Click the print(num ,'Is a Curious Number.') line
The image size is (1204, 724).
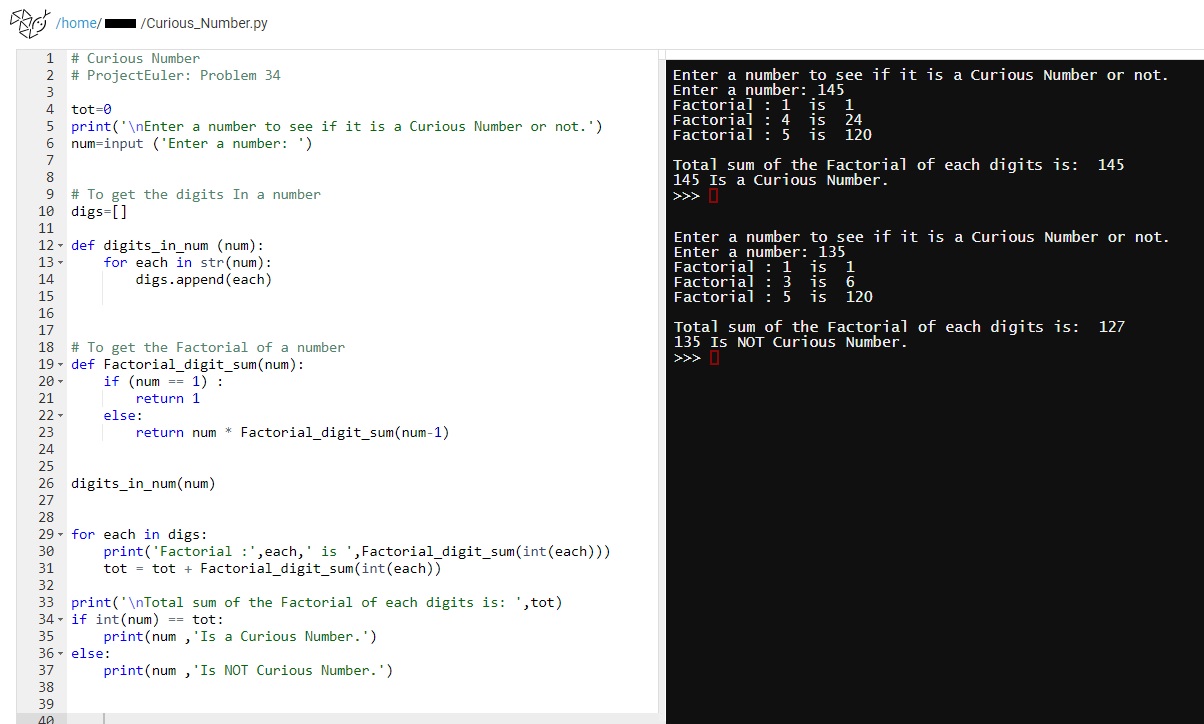[x=240, y=636]
